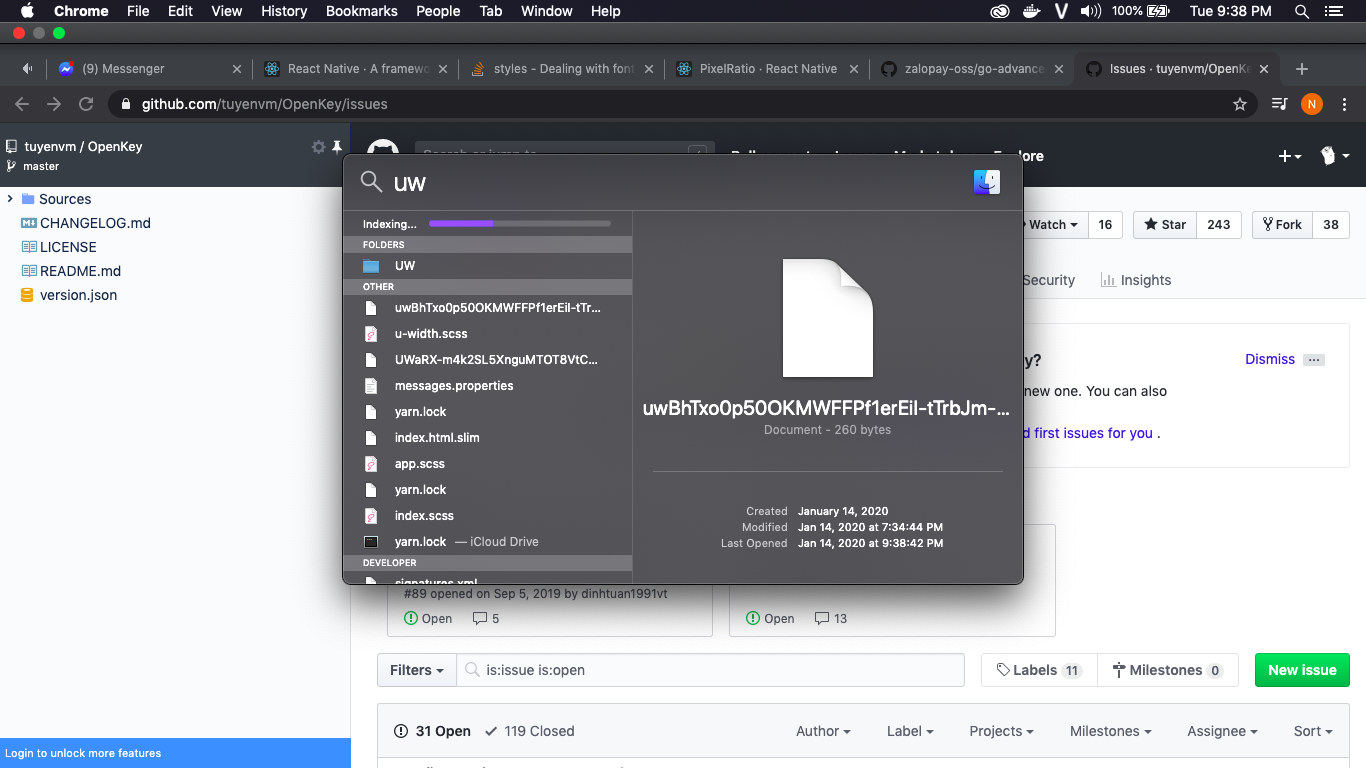Fork the repository
Image resolution: width=1366 pixels, height=768 pixels.
tap(1282, 225)
